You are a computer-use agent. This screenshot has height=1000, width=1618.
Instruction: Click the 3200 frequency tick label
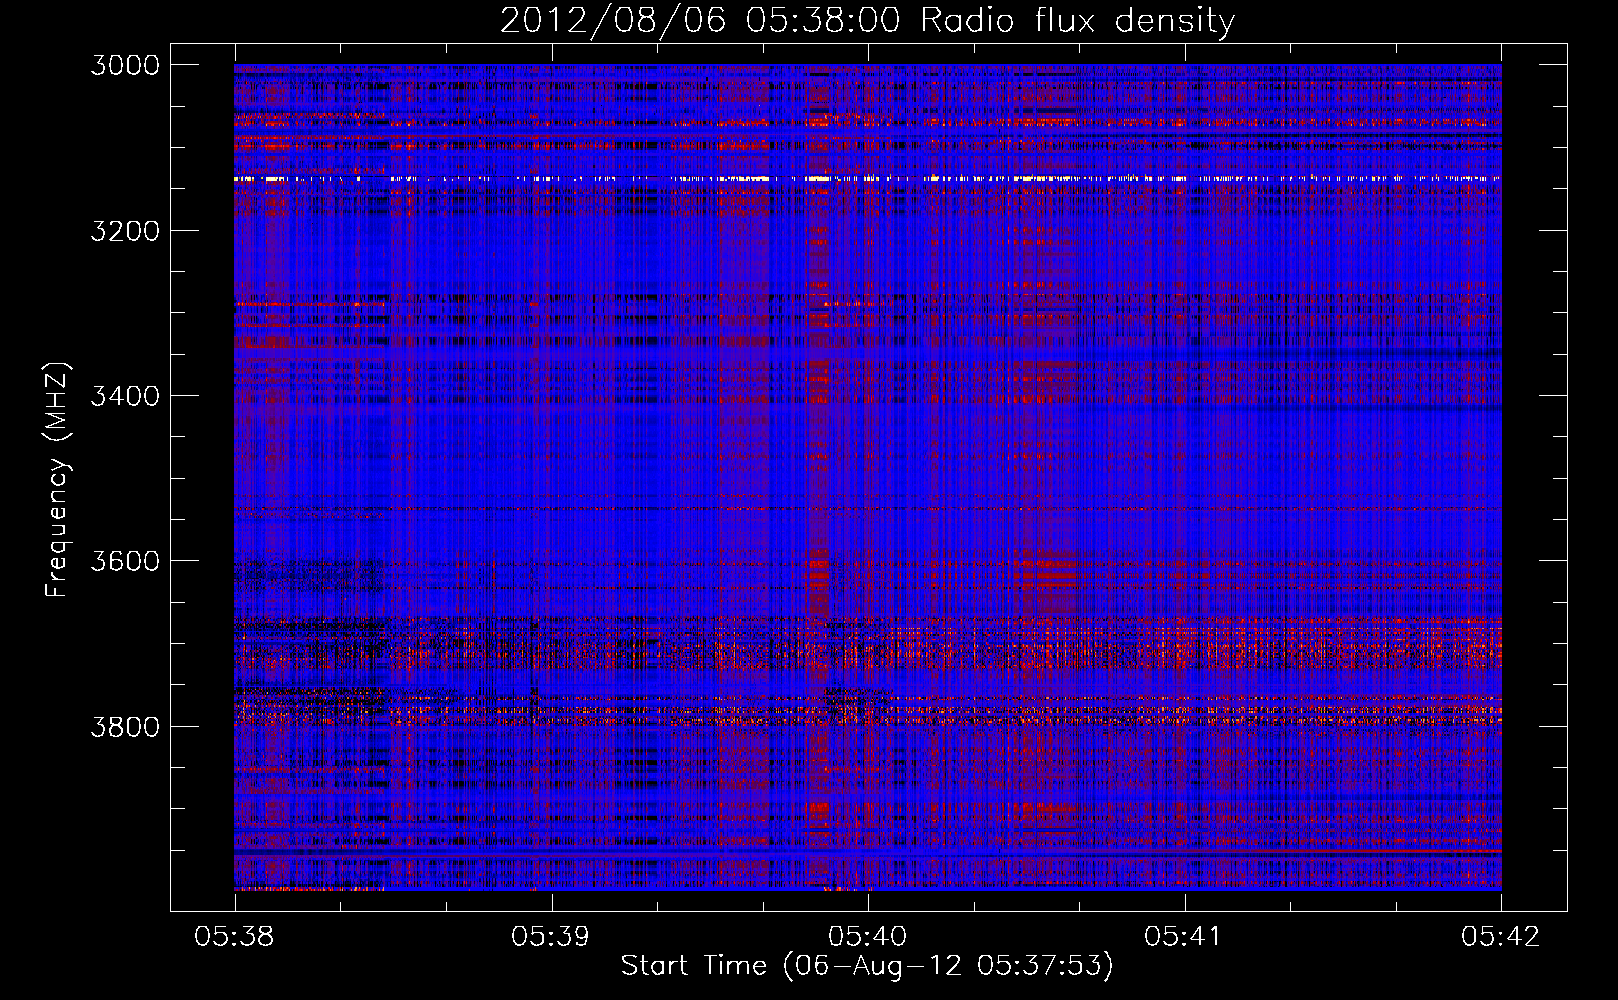pos(125,231)
